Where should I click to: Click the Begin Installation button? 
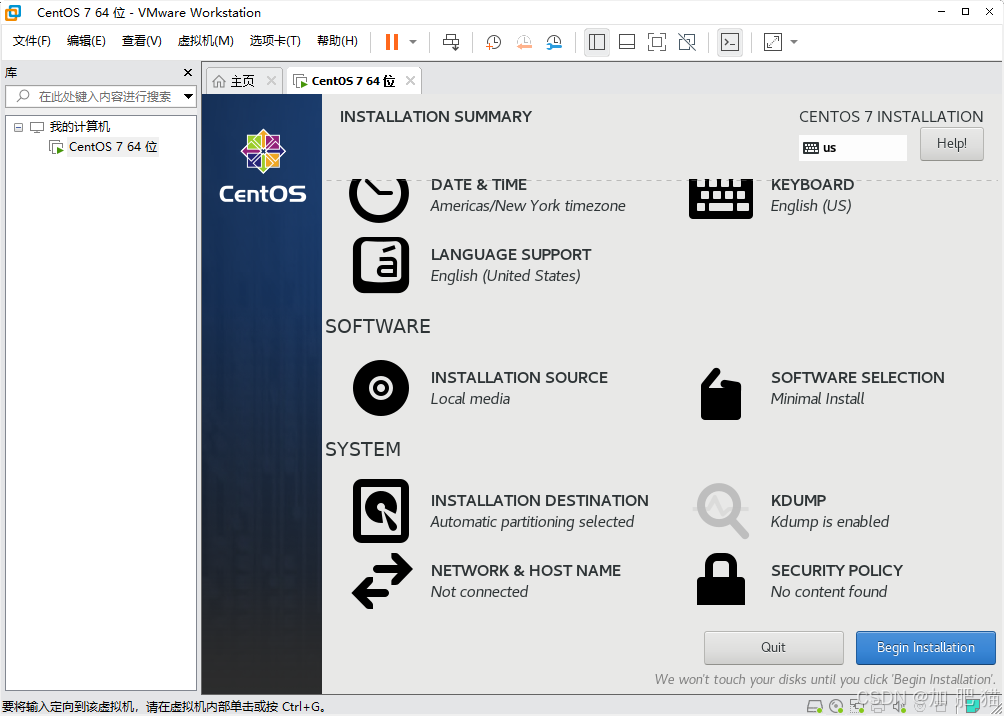[926, 647]
